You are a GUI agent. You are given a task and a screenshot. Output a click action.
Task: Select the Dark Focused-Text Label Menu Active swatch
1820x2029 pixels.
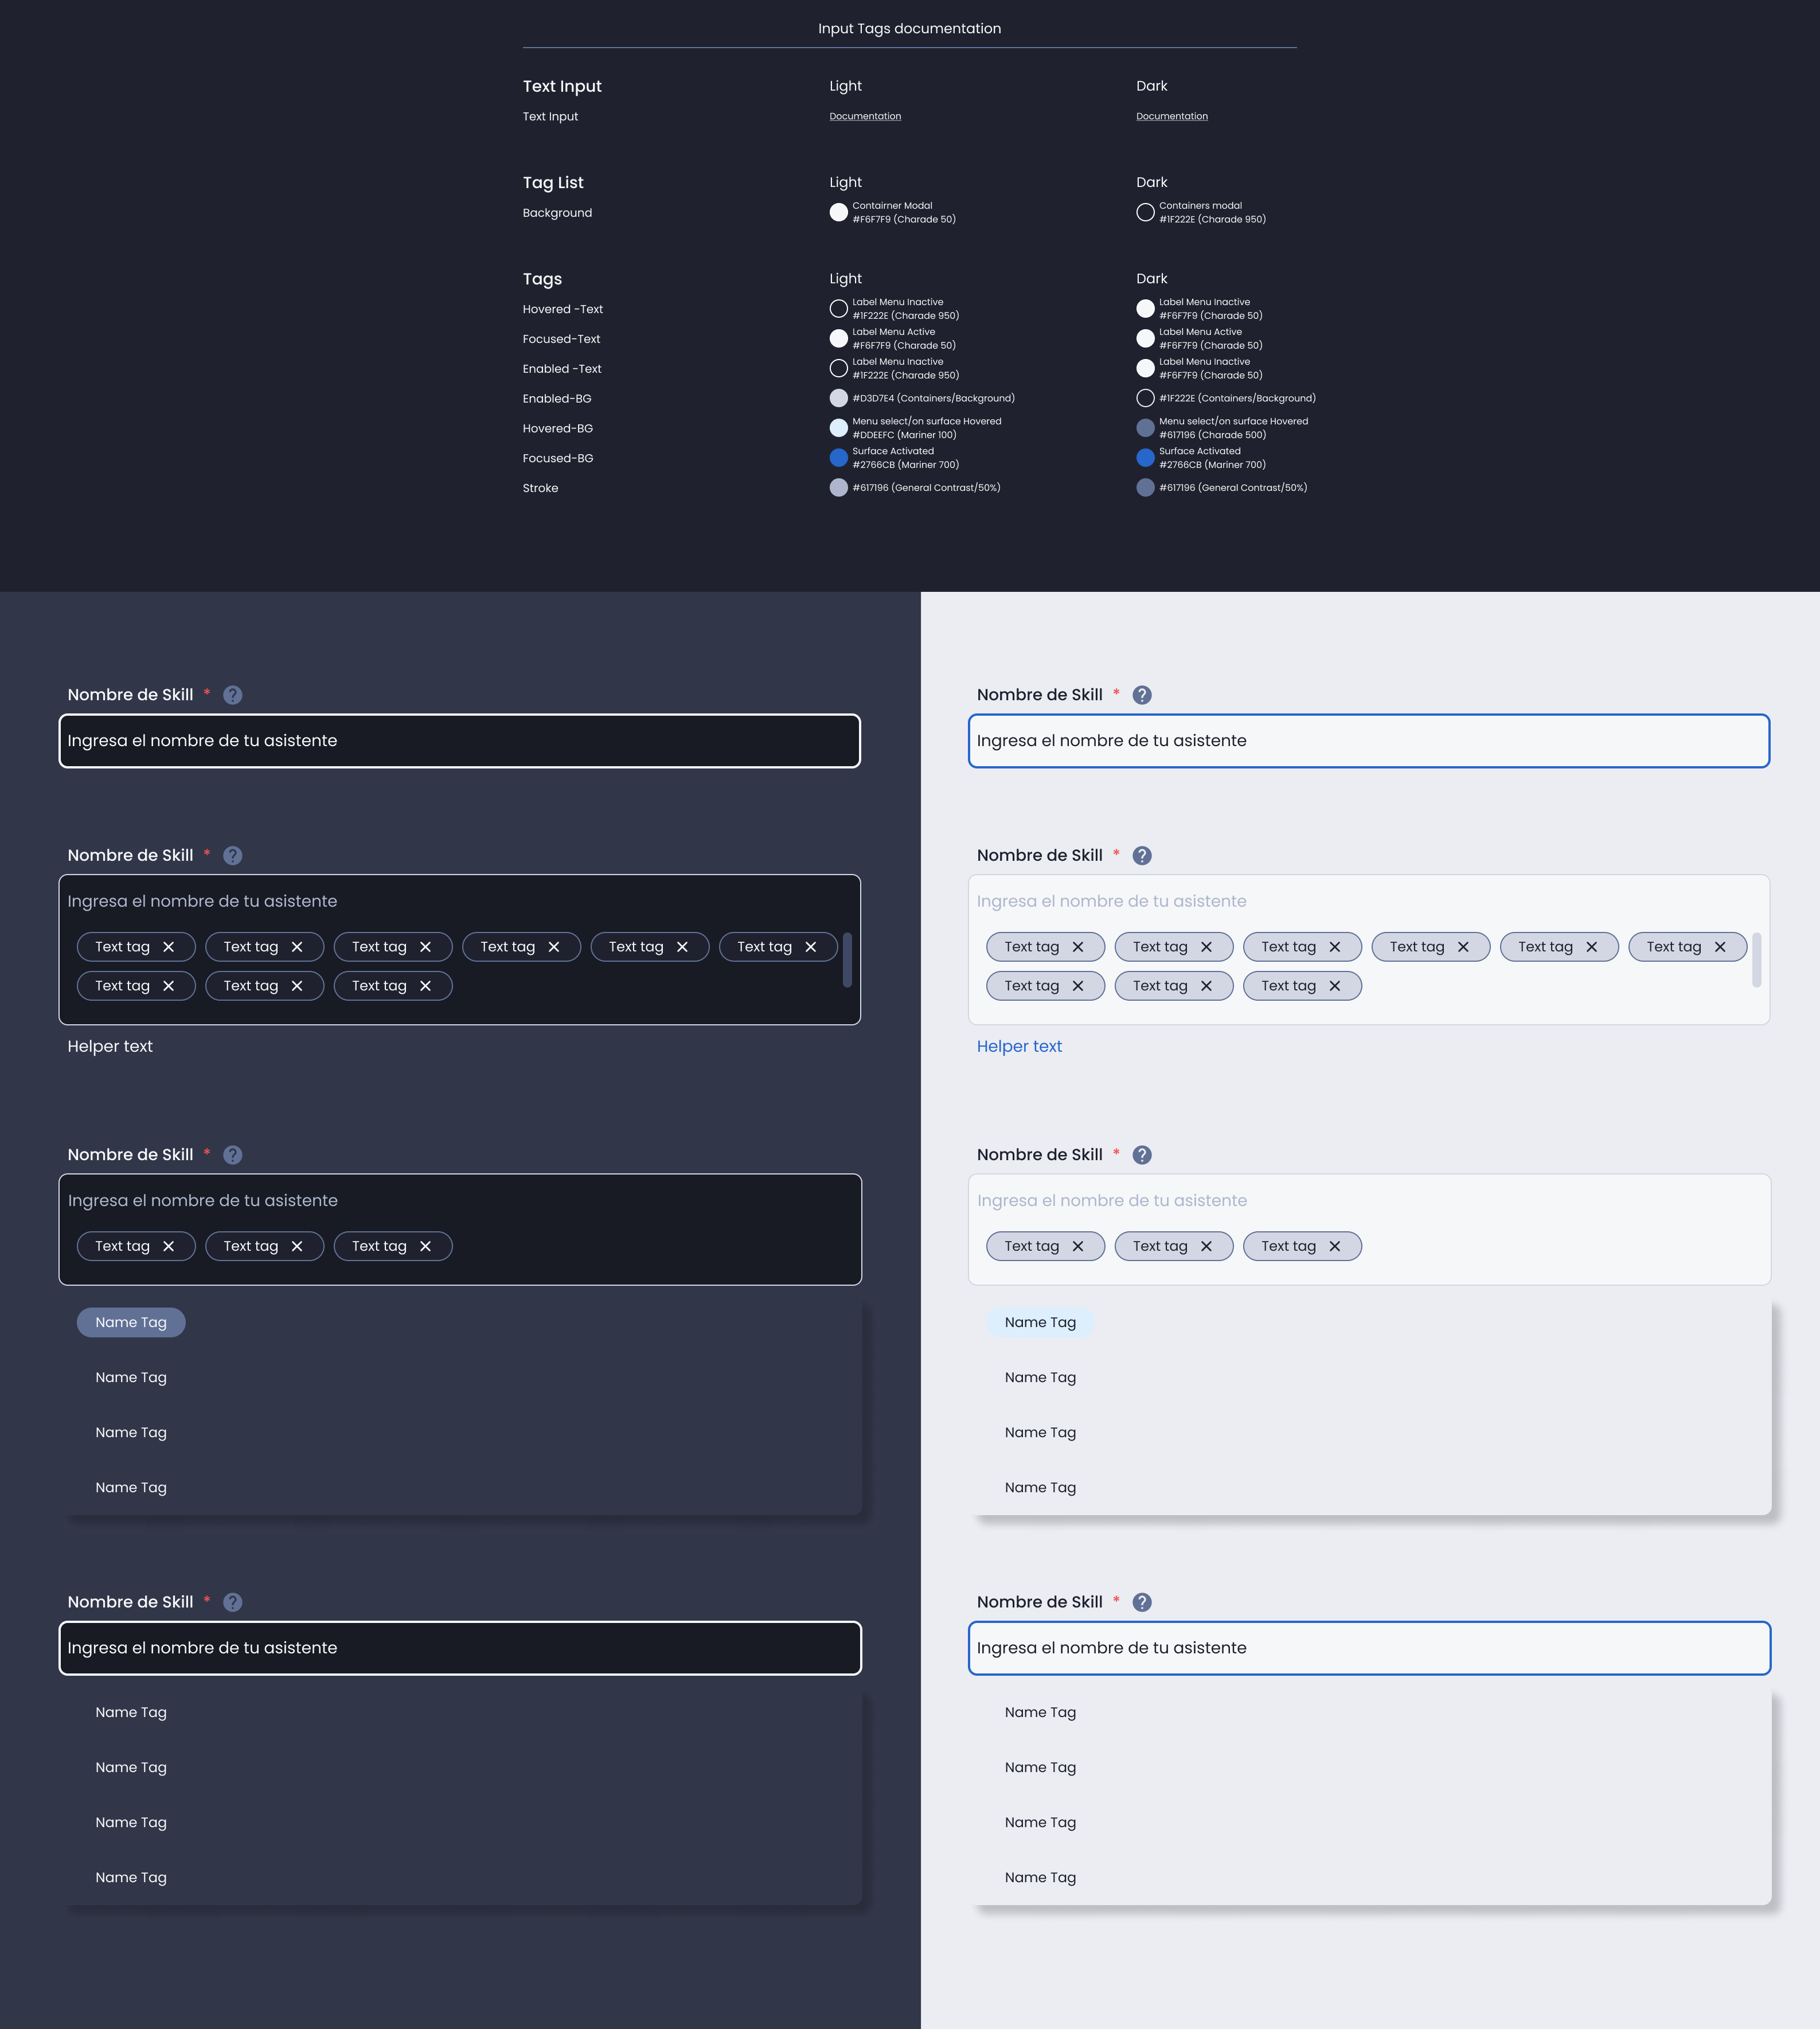pyautogui.click(x=1146, y=339)
